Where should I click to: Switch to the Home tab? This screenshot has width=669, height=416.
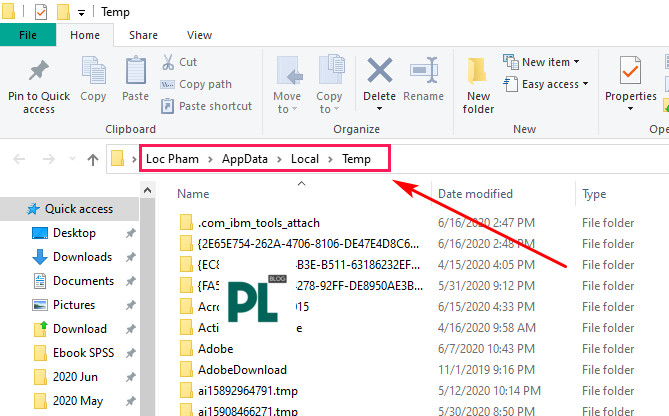tap(85, 35)
